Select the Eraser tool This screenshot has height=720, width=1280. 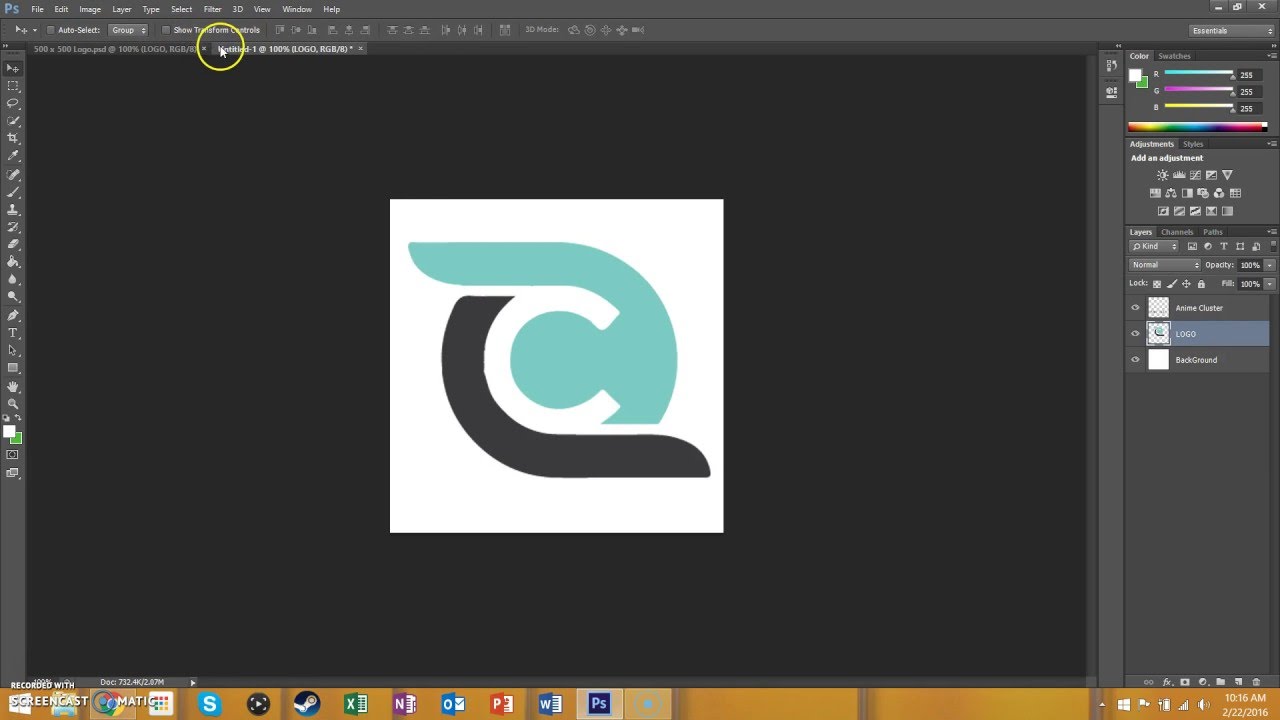[13, 244]
